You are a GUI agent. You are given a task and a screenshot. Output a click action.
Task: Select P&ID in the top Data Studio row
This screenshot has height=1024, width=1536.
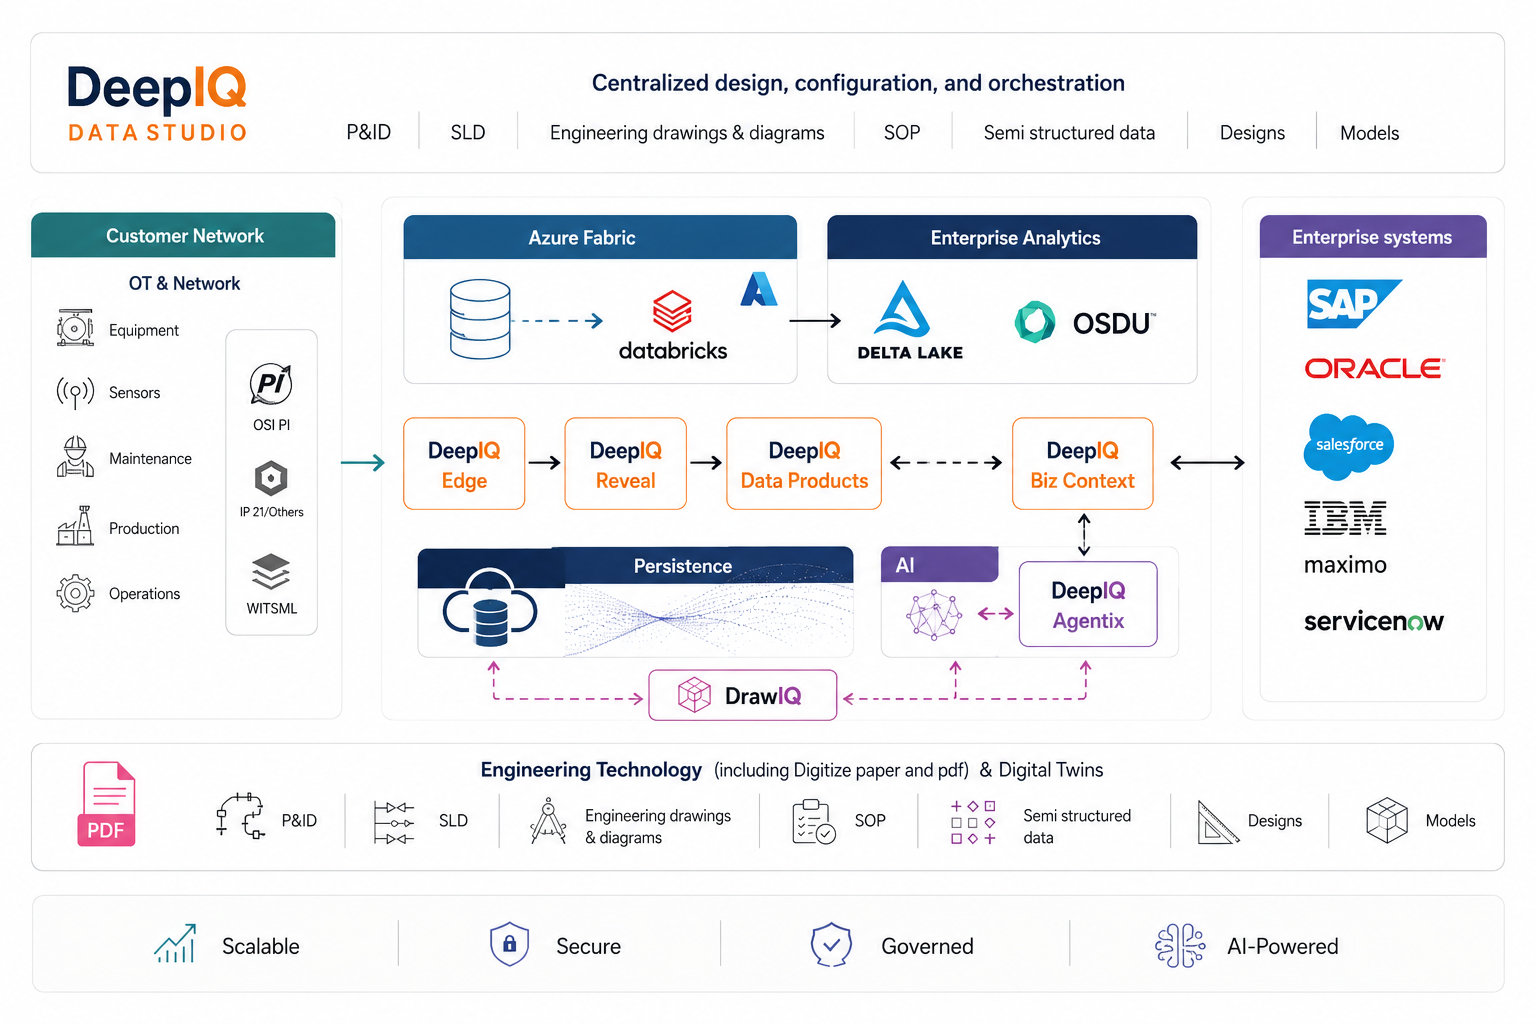[369, 132]
